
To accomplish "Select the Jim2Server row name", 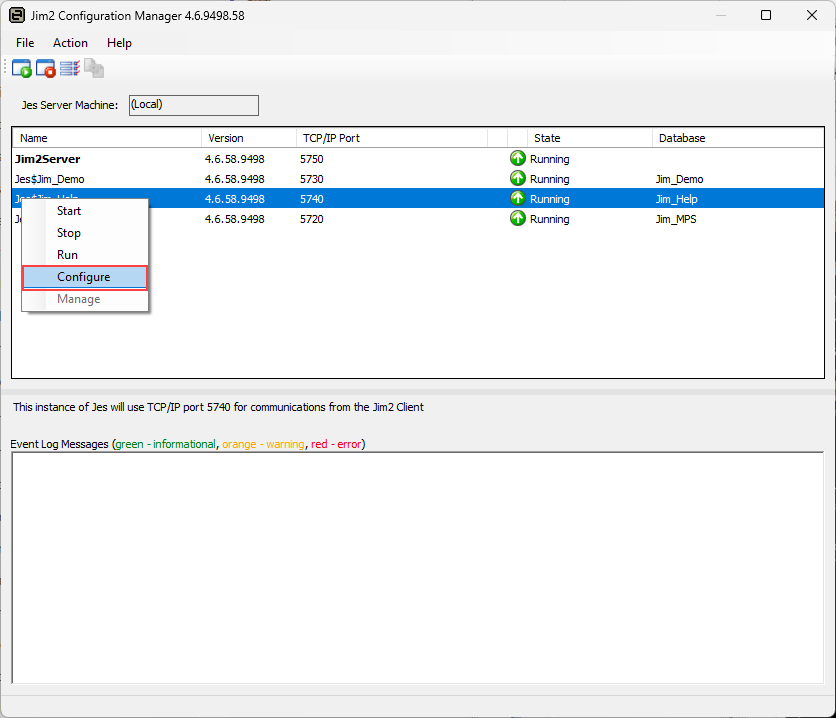I will pos(47,159).
